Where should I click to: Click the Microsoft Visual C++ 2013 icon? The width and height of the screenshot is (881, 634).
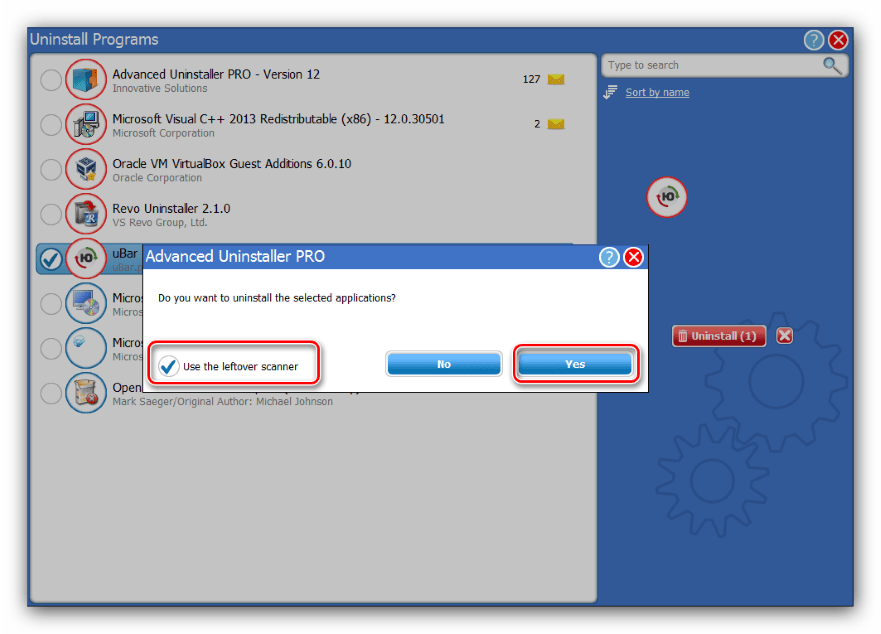click(86, 125)
